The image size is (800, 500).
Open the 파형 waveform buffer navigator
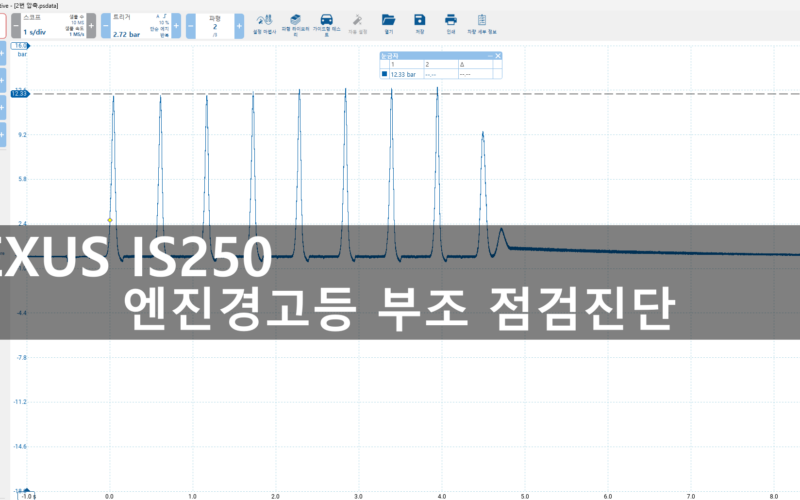click(x=215, y=25)
